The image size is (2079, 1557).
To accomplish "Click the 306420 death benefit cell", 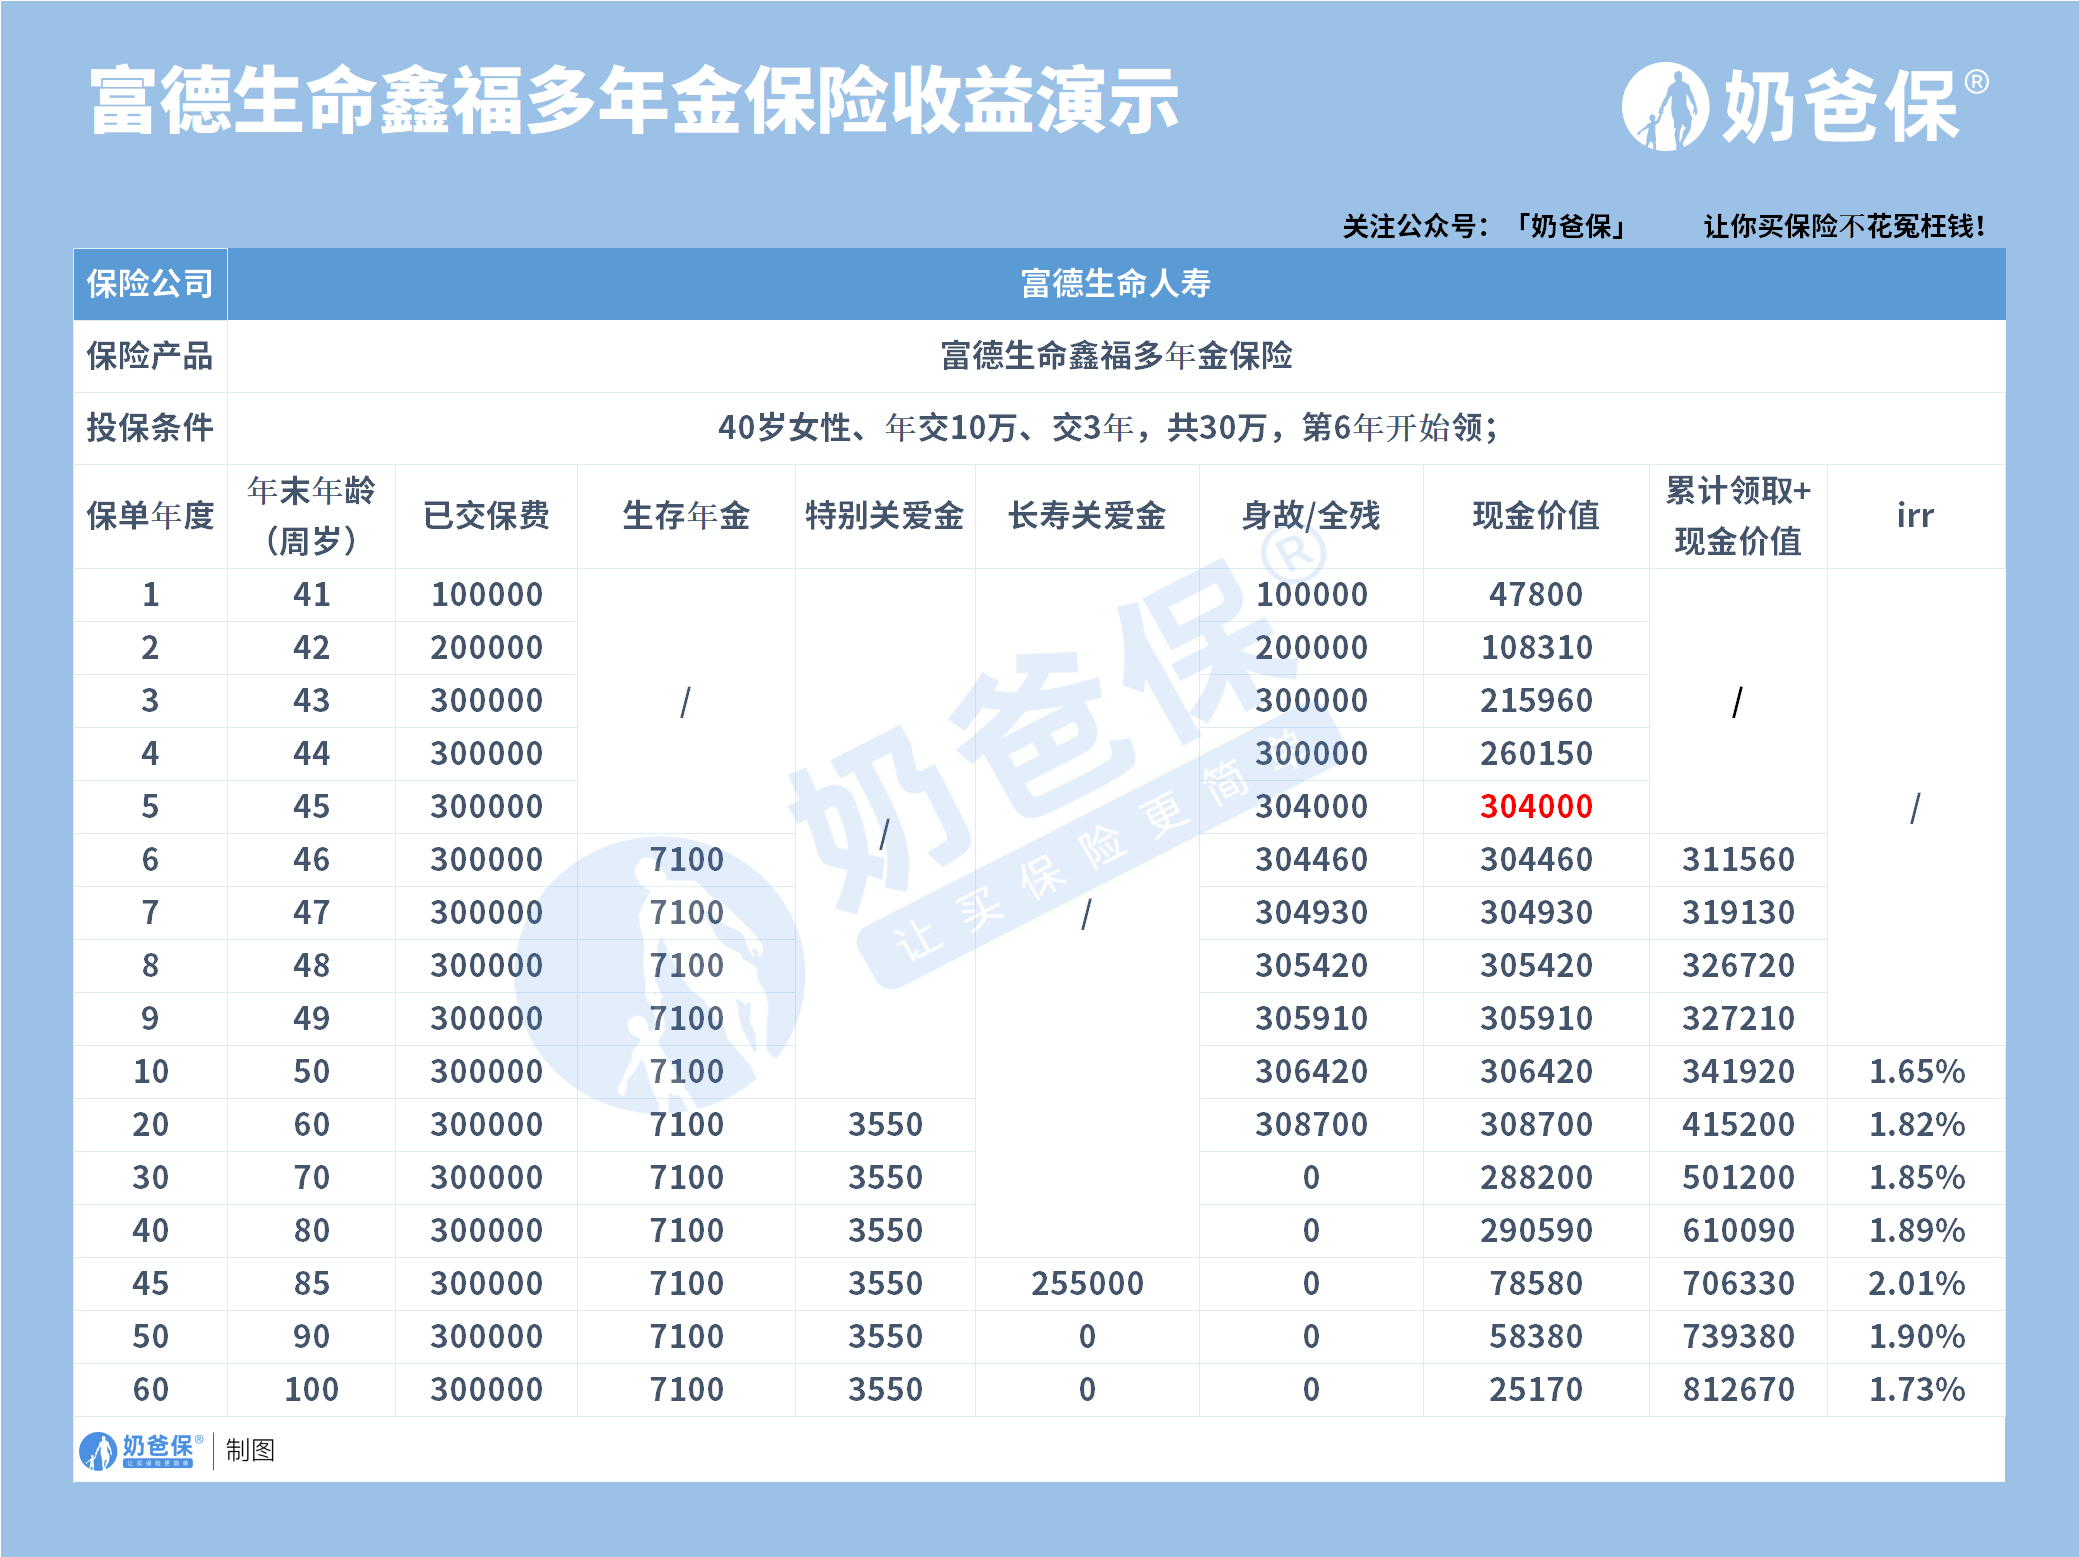I will (x=1311, y=1071).
